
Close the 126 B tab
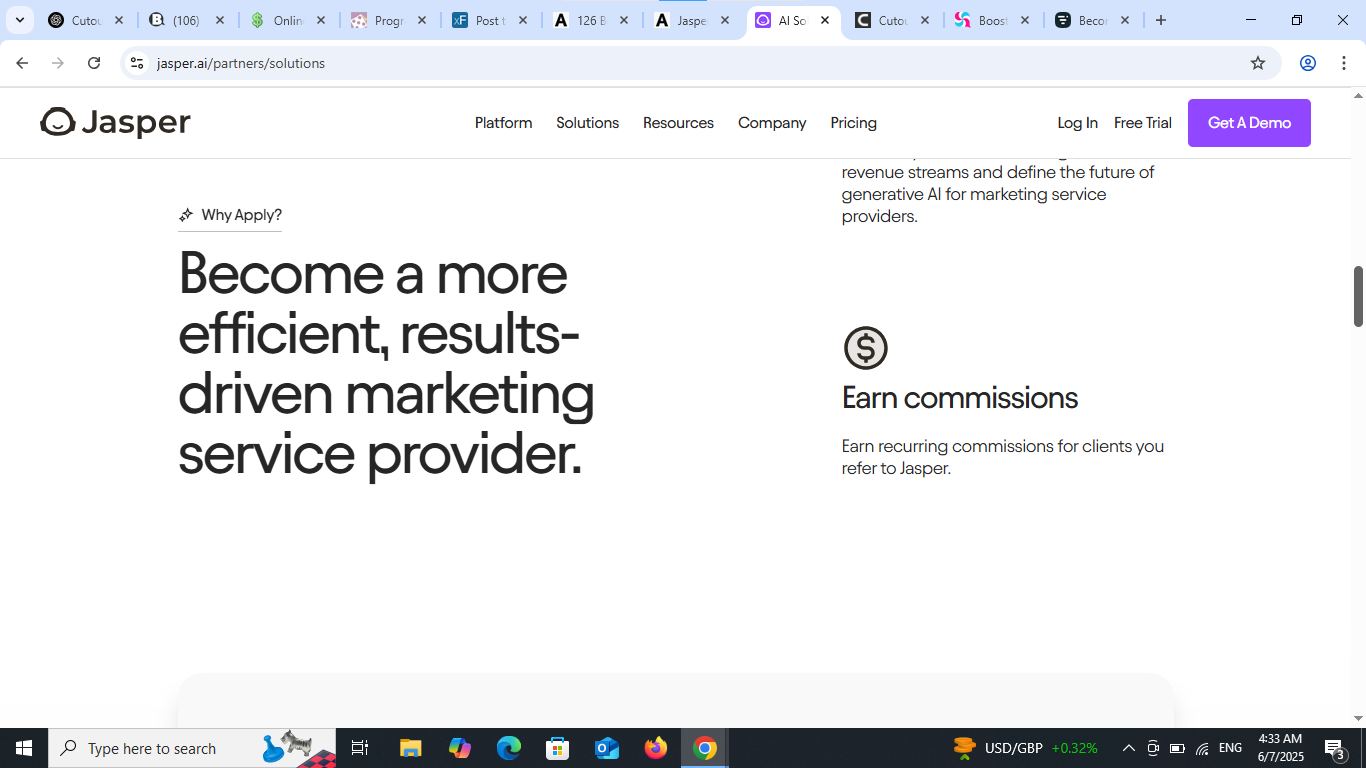624,20
